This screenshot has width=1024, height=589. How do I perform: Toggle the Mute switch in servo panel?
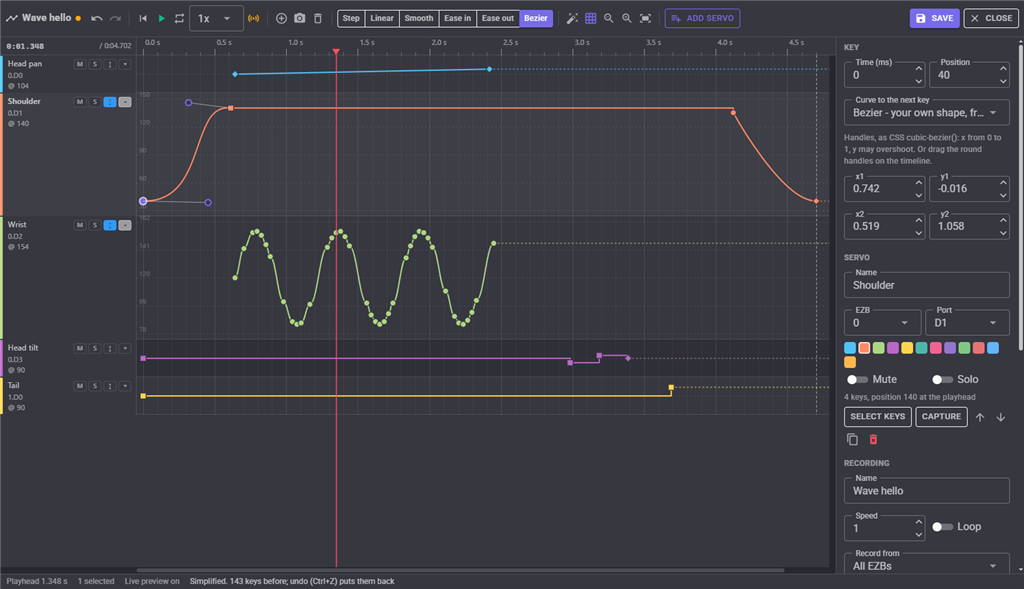pyautogui.click(x=857, y=379)
